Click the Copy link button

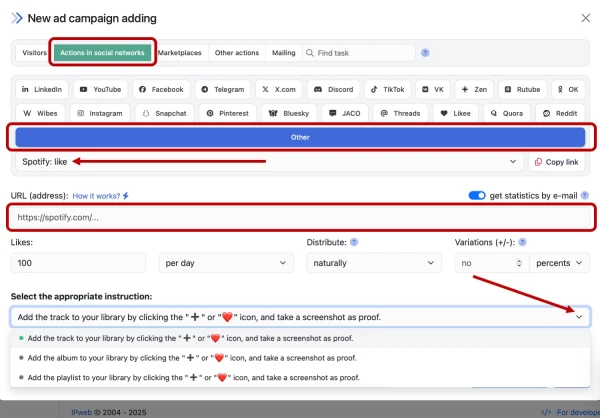pyautogui.click(x=556, y=161)
